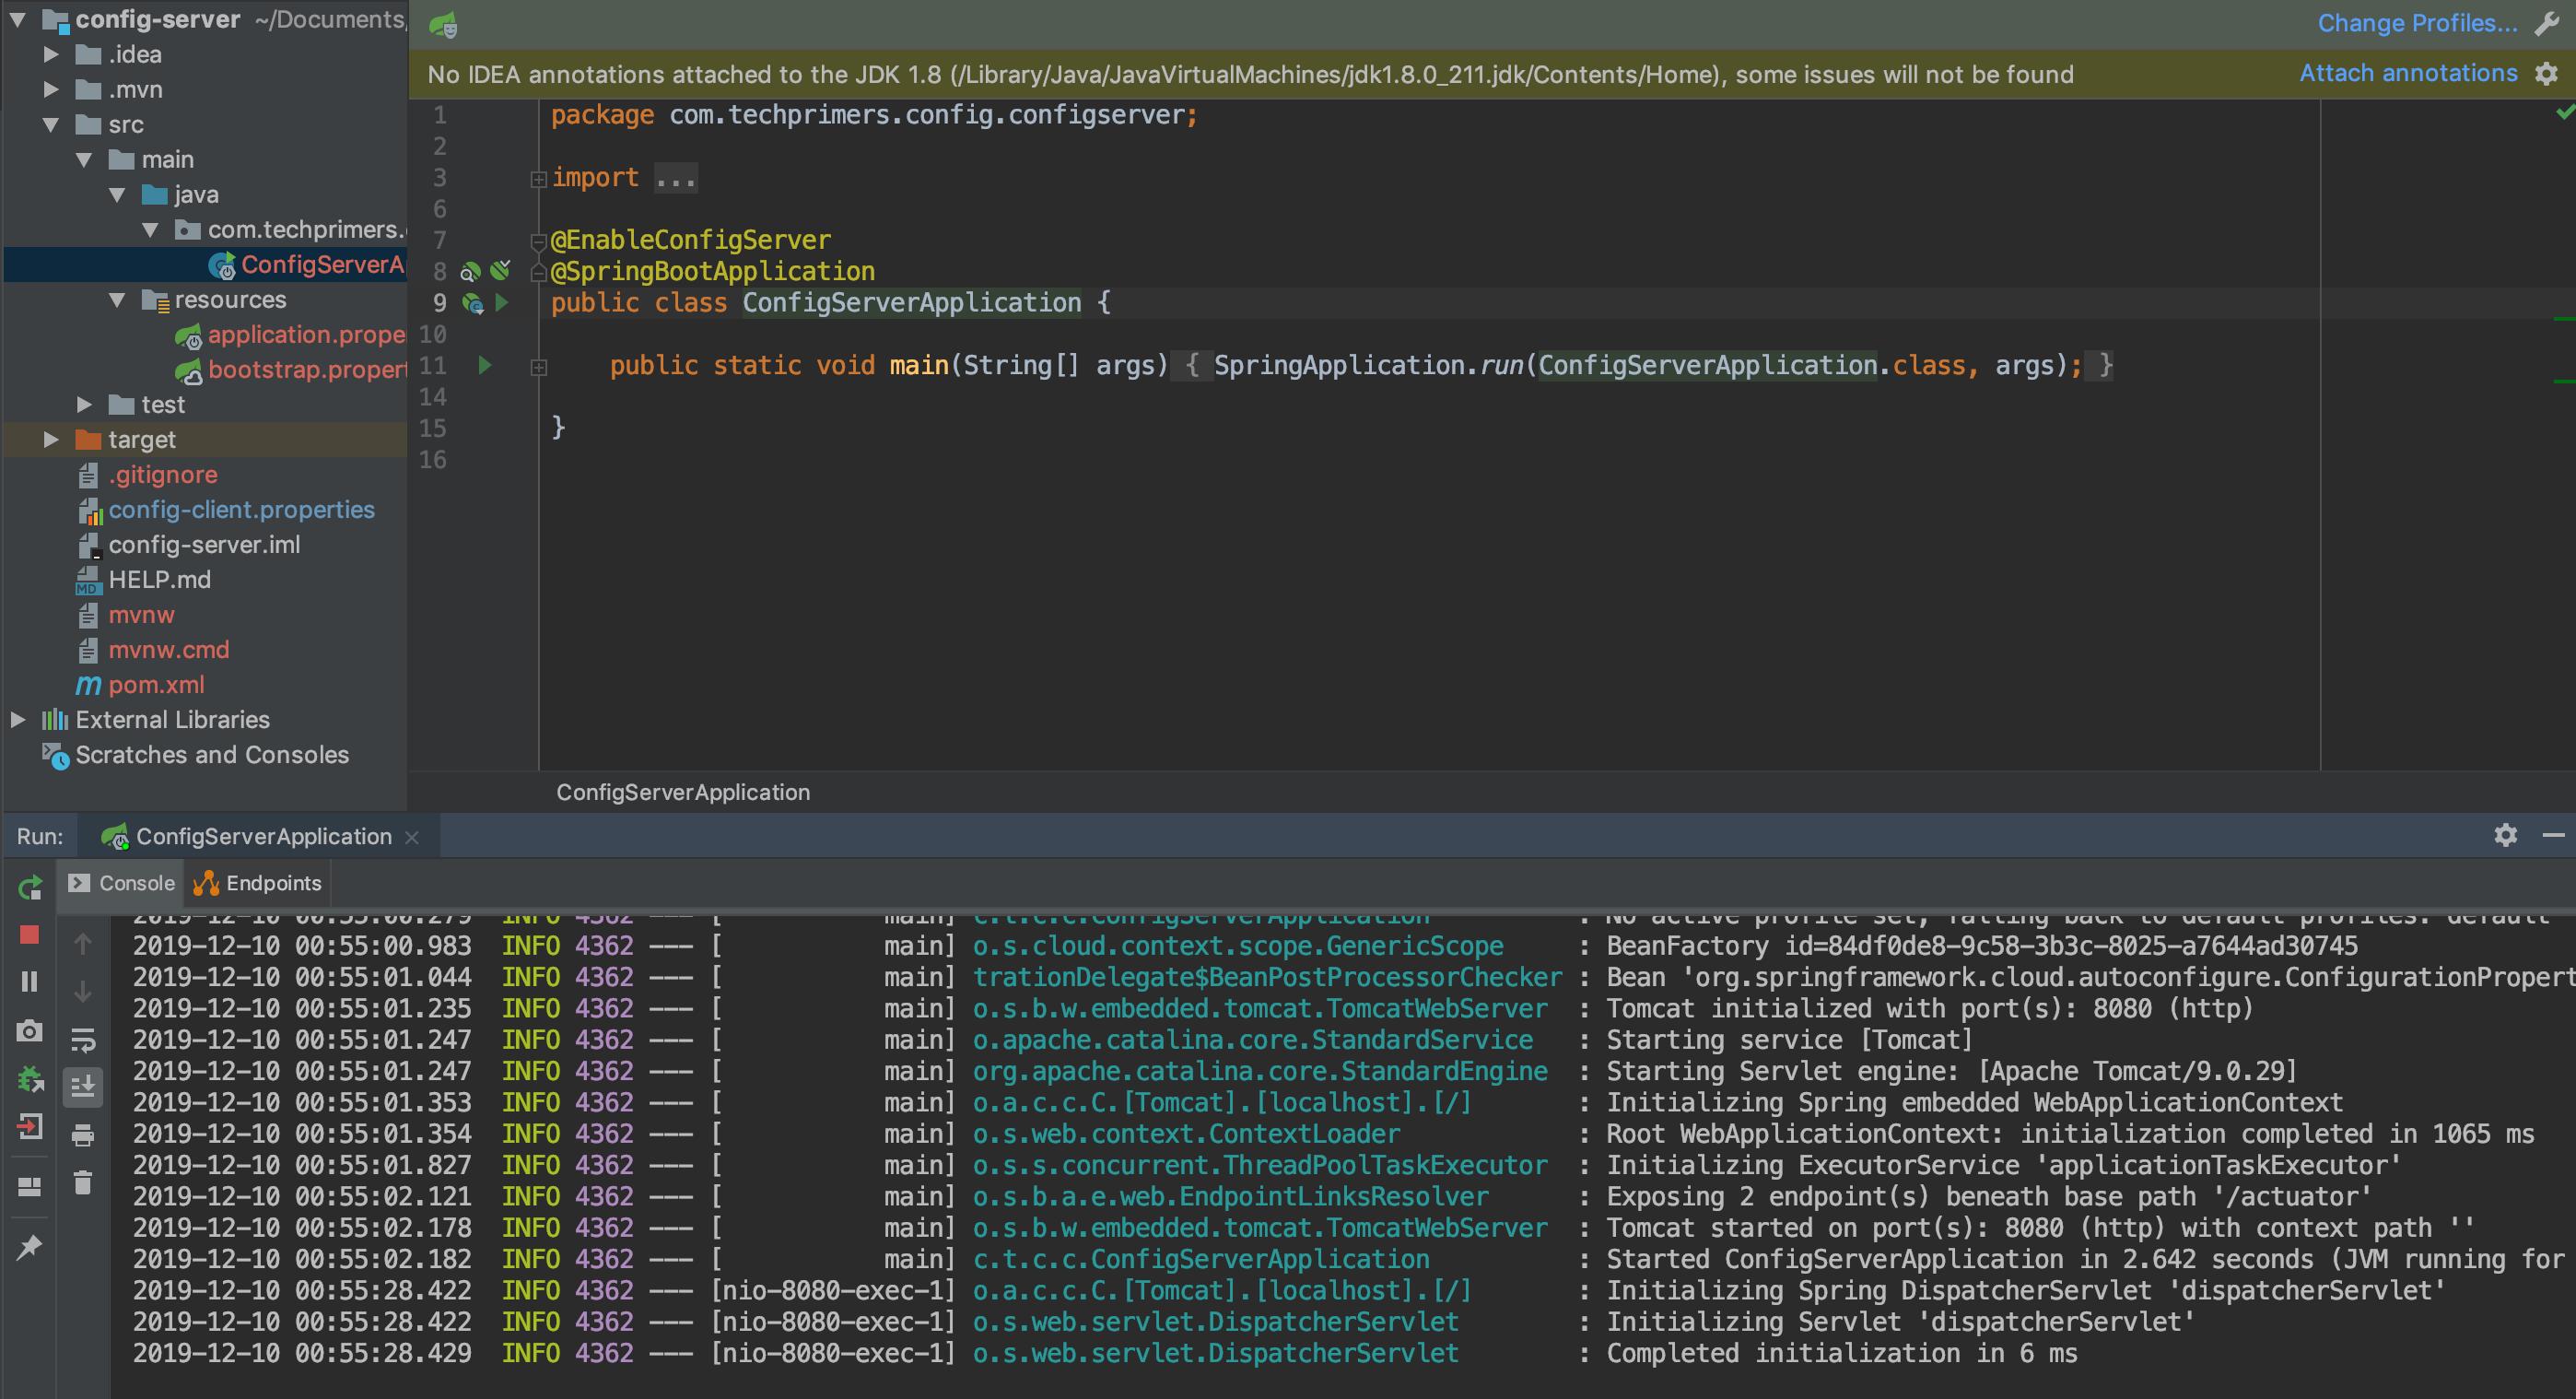Click the ConfigServerApplication breadcrumb below editor
The height and width of the screenshot is (1399, 2576).
point(683,792)
